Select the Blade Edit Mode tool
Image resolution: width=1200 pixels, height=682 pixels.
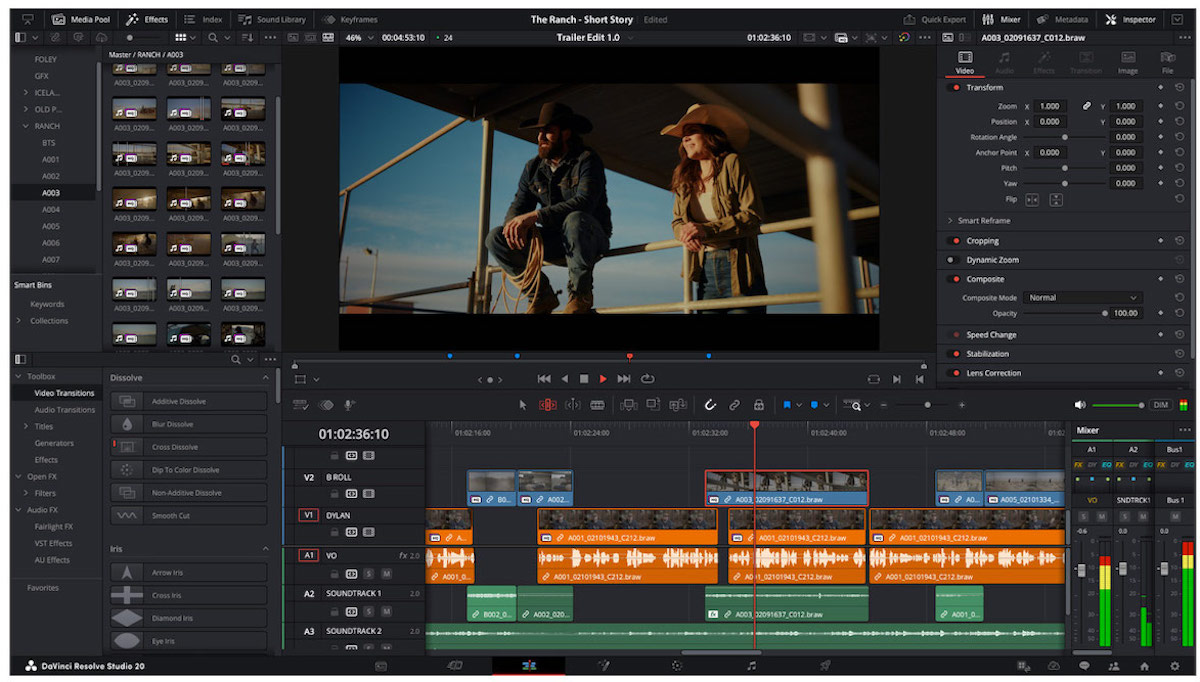coord(598,404)
